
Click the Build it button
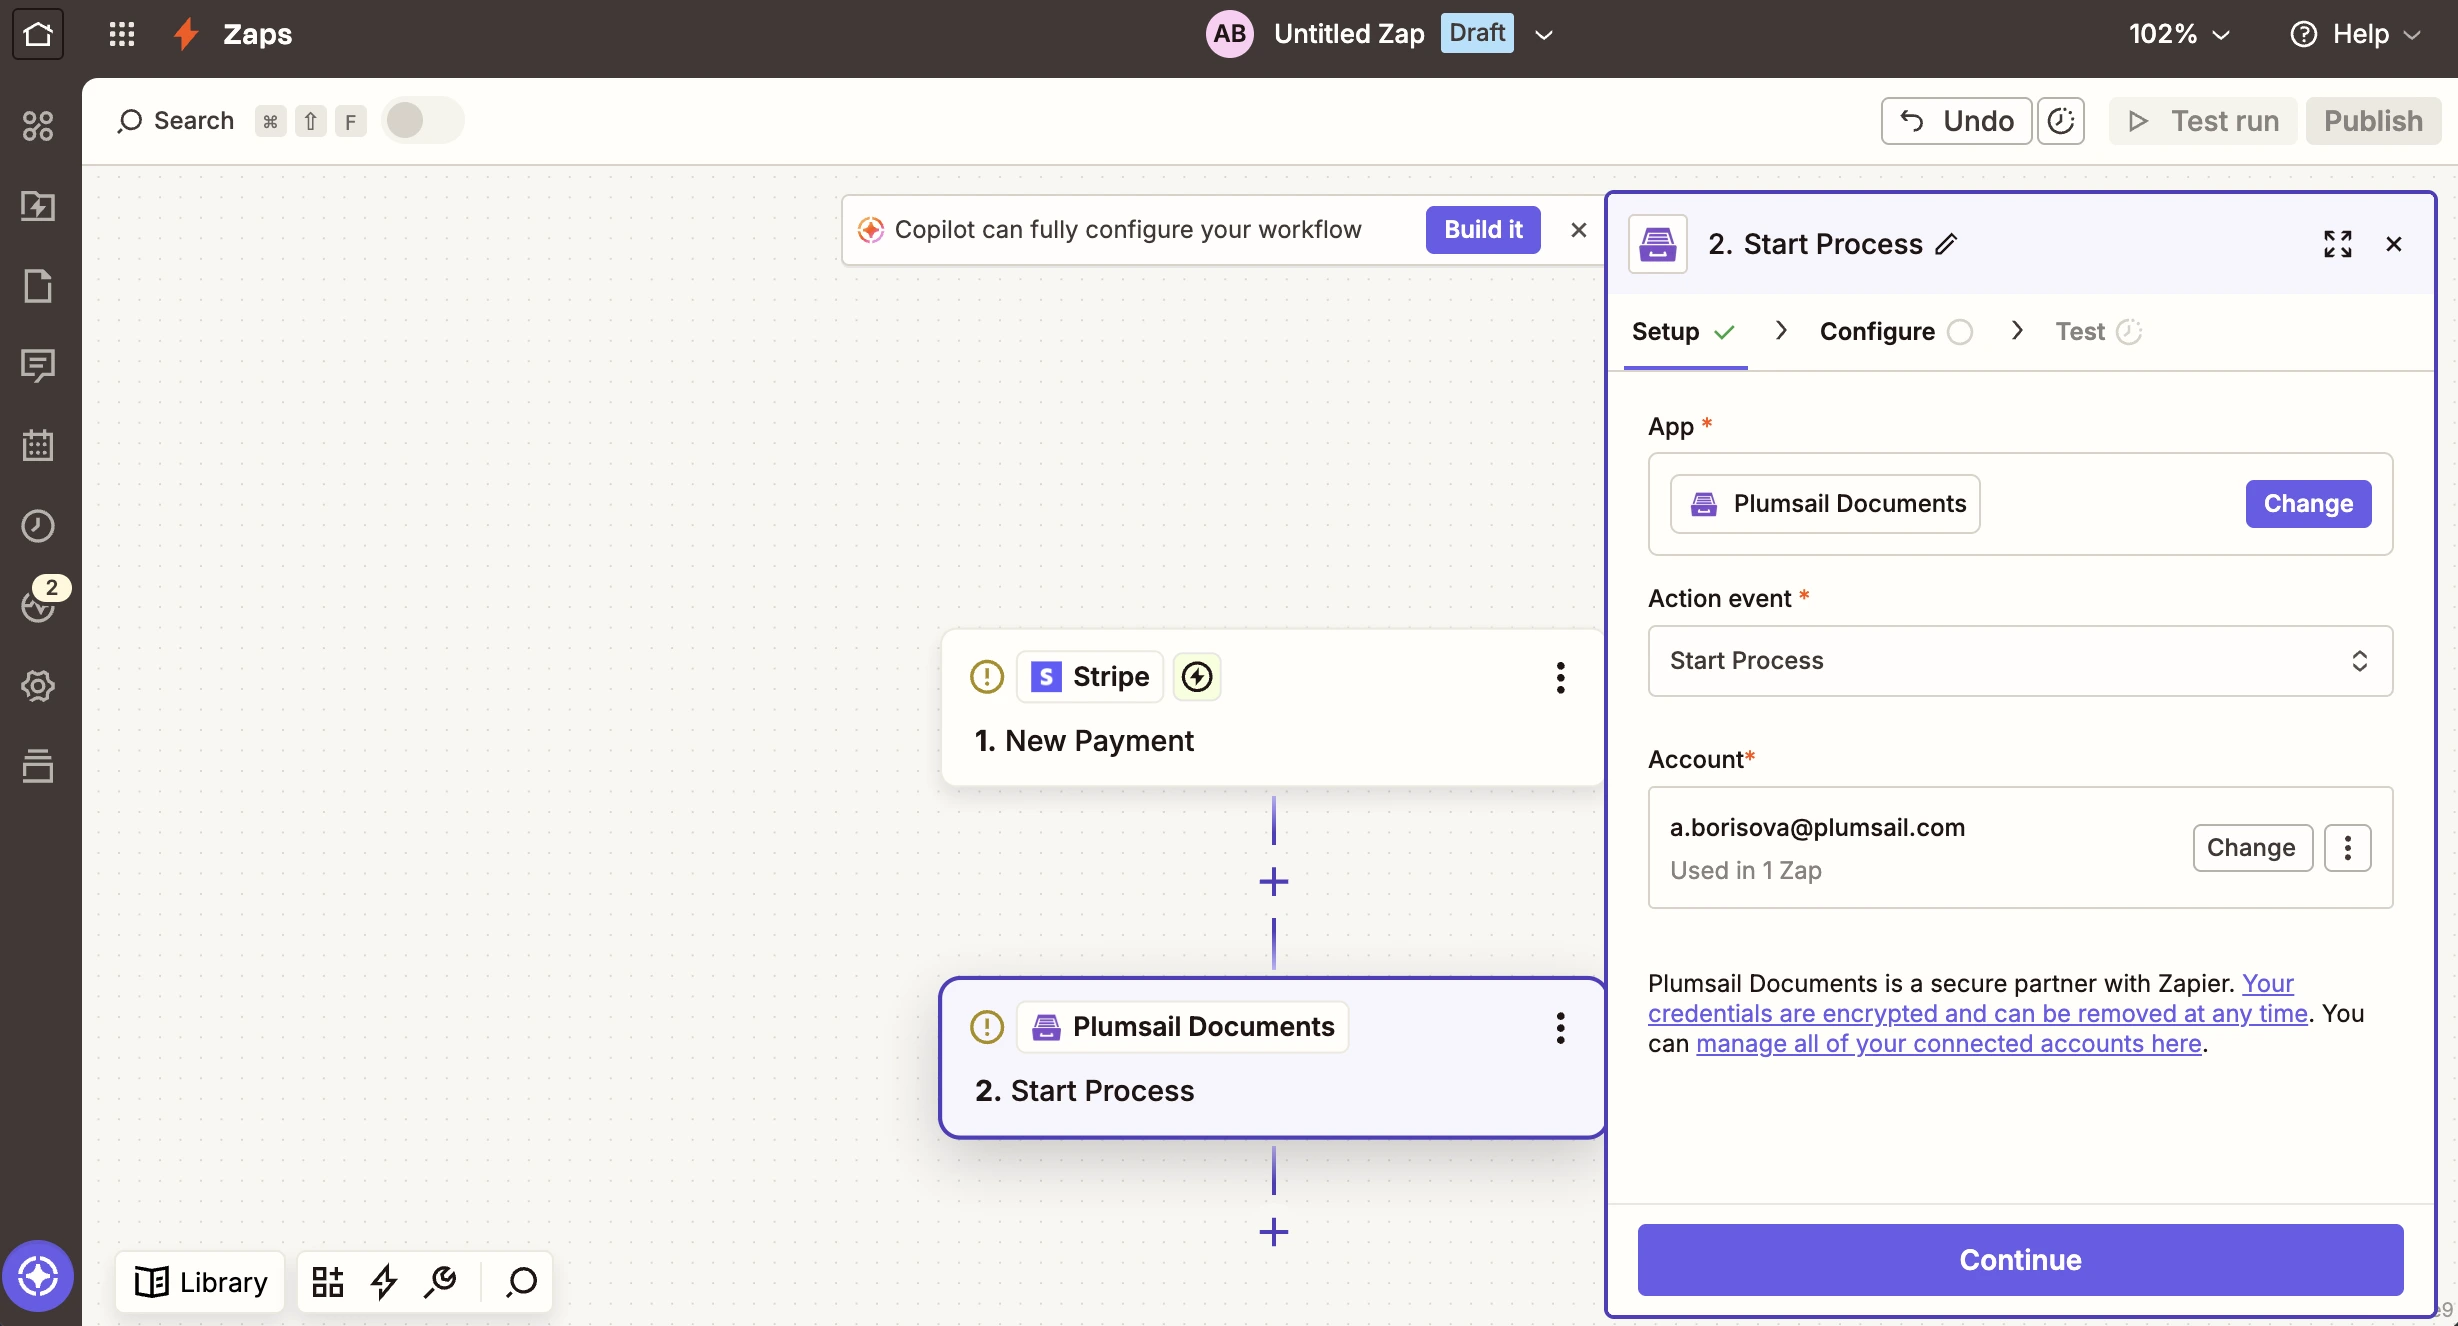(1483, 230)
